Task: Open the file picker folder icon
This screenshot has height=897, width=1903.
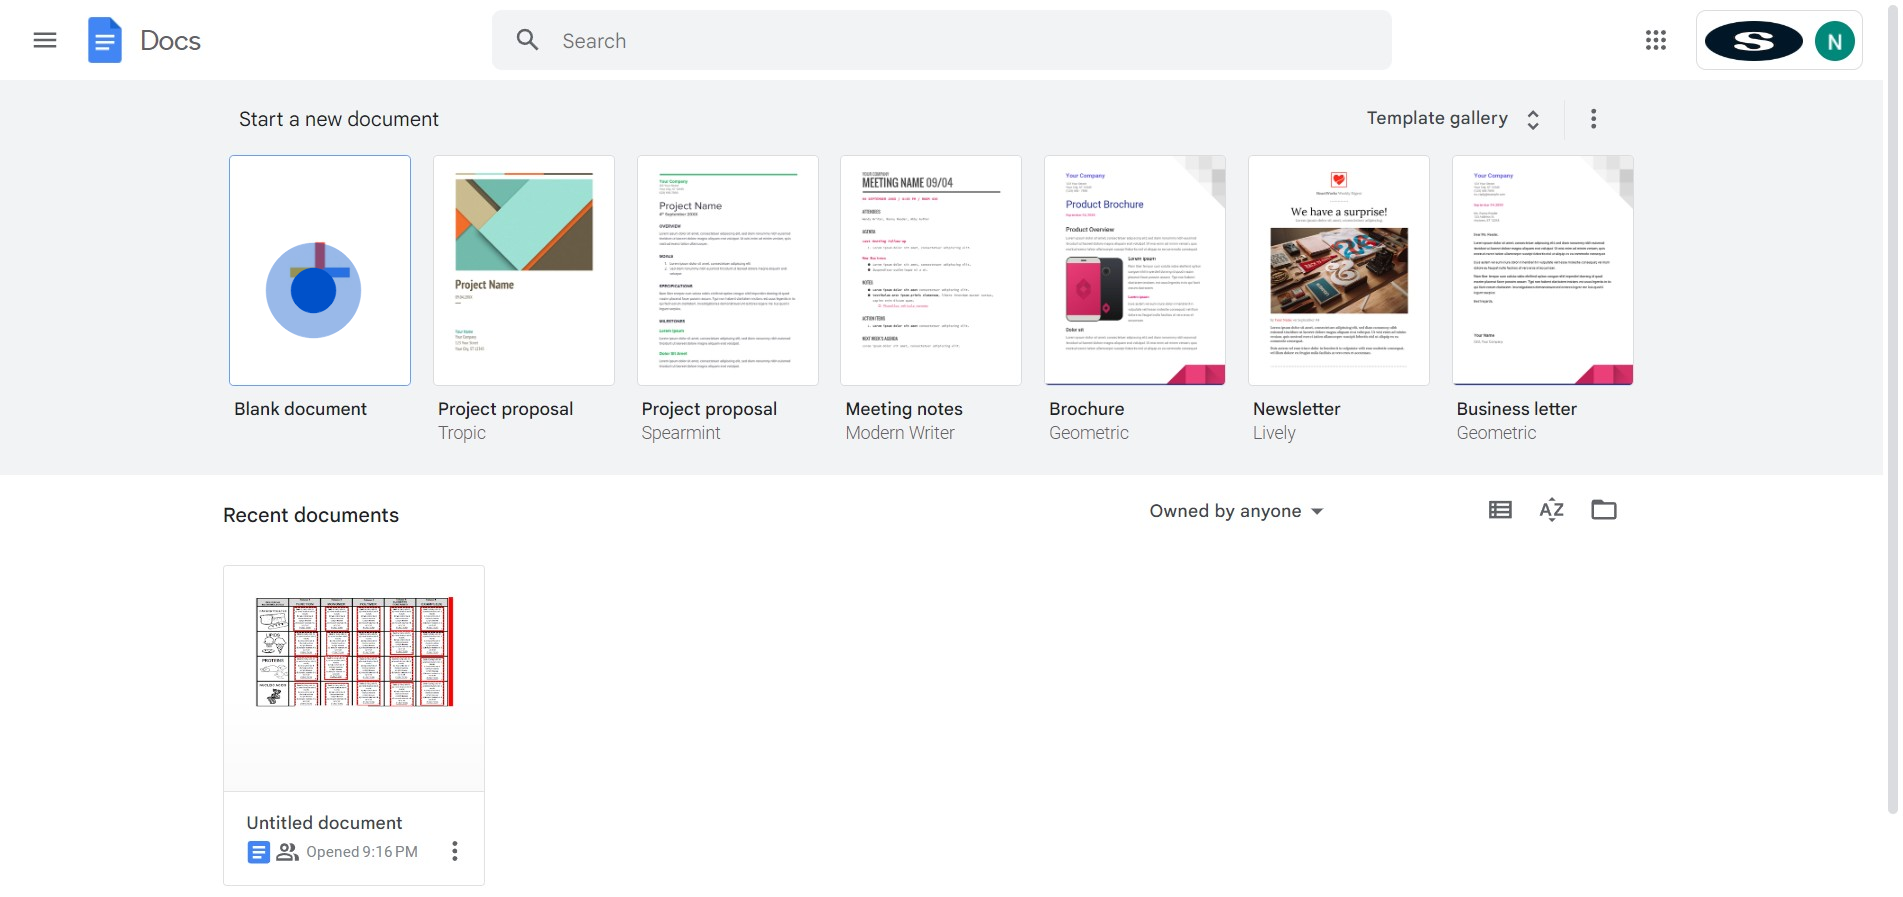Action: (1603, 510)
